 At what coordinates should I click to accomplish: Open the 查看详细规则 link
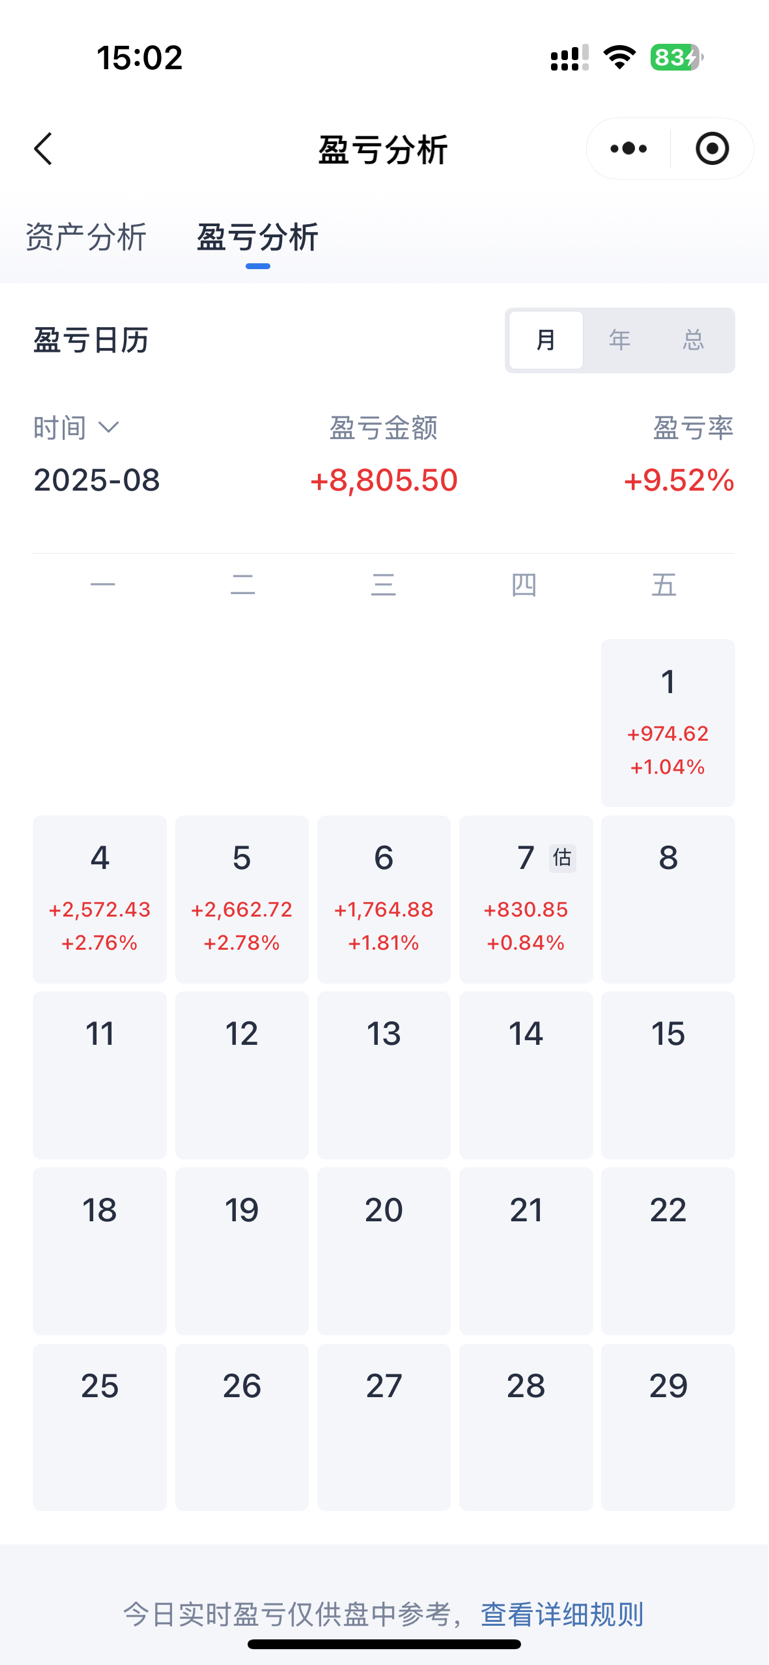pos(562,1614)
